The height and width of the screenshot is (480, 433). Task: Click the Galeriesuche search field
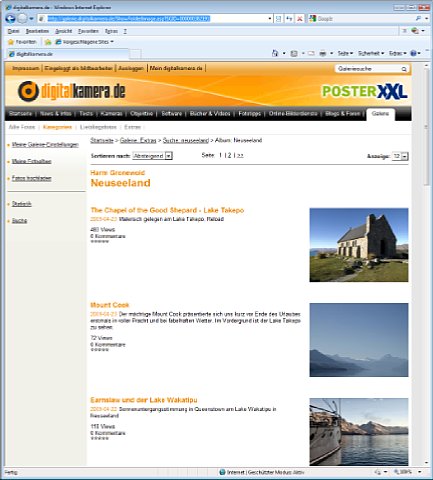[x=368, y=69]
